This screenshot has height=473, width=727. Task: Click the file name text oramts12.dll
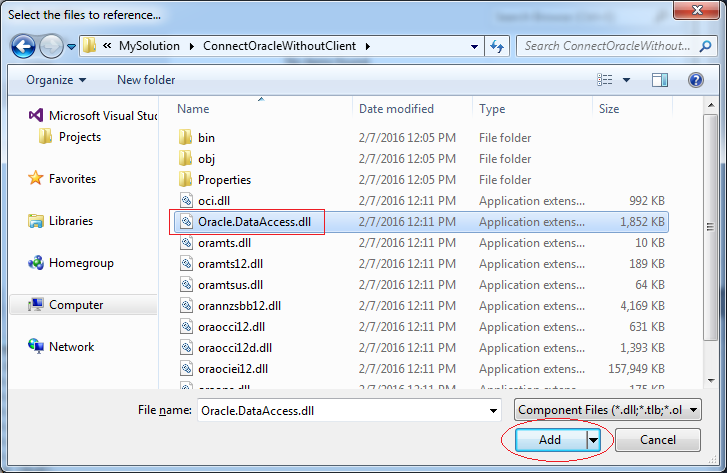[x=230, y=264]
